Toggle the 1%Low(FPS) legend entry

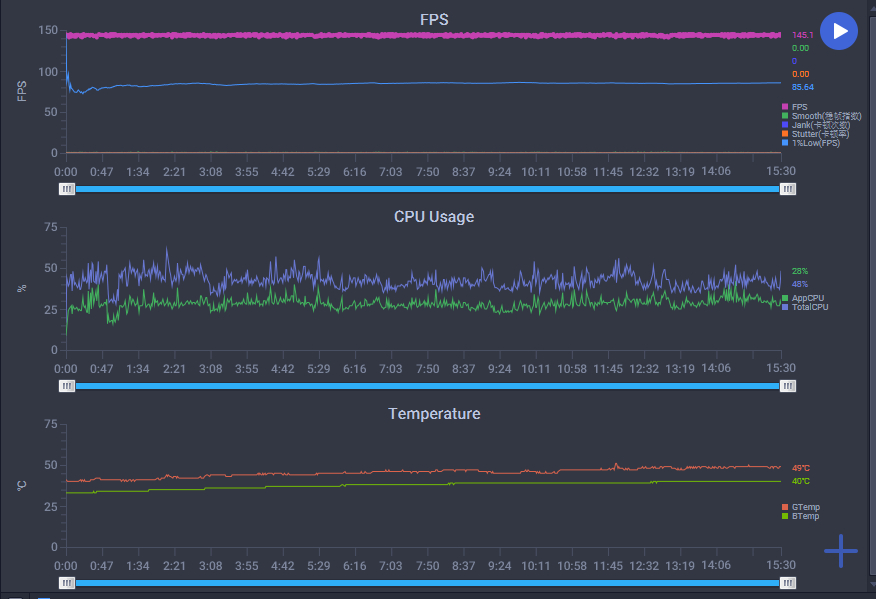[811, 142]
